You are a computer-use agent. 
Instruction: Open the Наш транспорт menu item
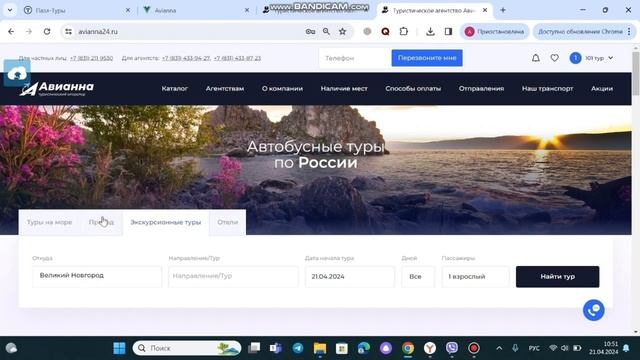547,89
